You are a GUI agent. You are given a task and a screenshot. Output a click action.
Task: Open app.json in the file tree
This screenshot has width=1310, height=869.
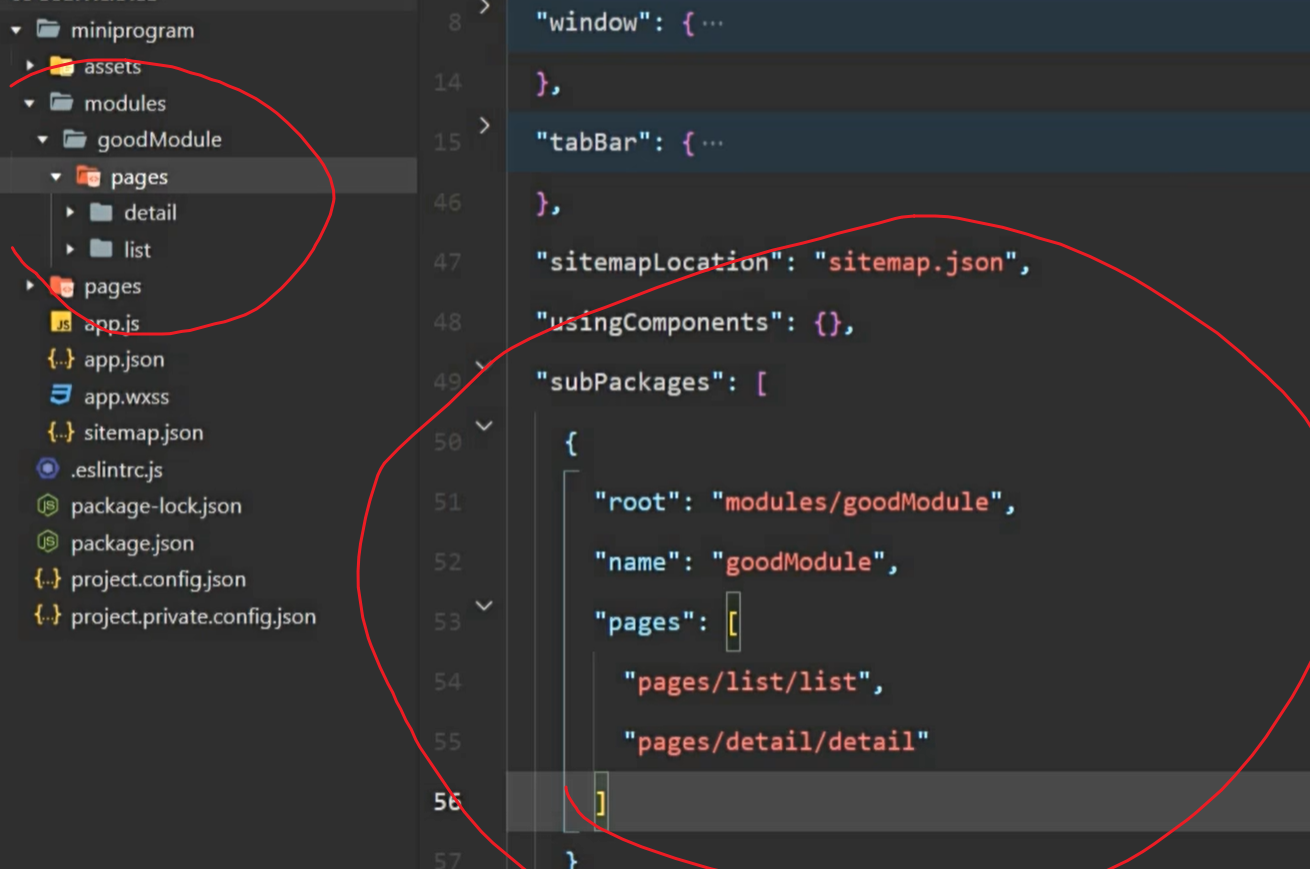pyautogui.click(x=123, y=360)
